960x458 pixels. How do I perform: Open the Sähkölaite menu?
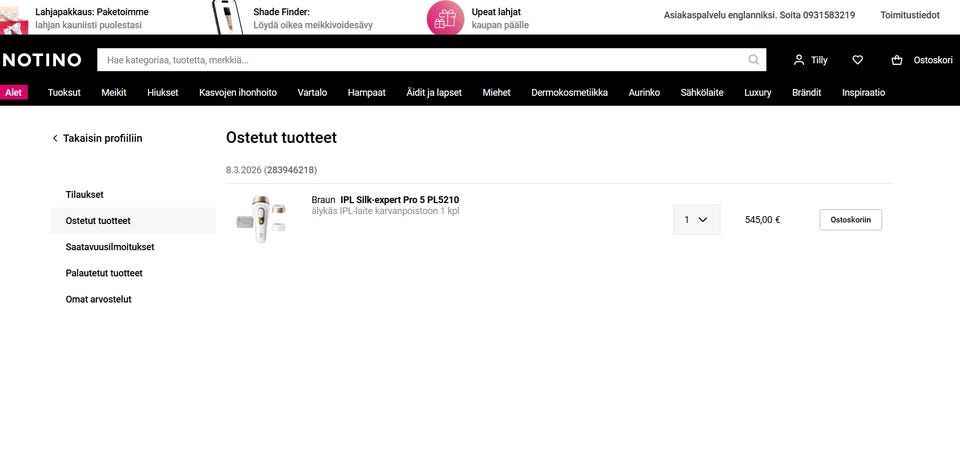(702, 92)
